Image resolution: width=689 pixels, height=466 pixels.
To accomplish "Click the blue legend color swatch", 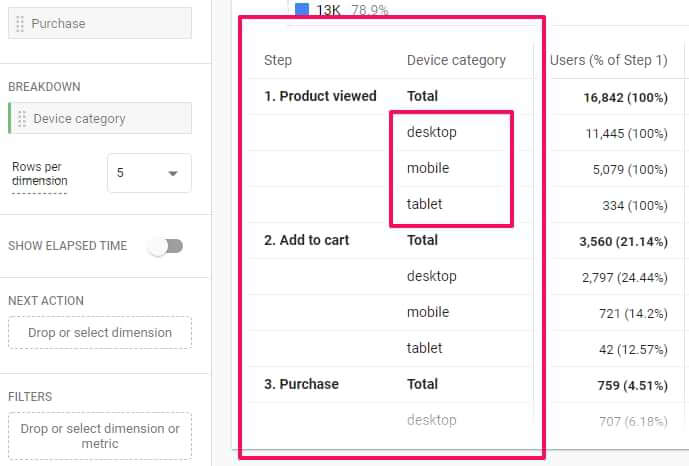I will (302, 10).
